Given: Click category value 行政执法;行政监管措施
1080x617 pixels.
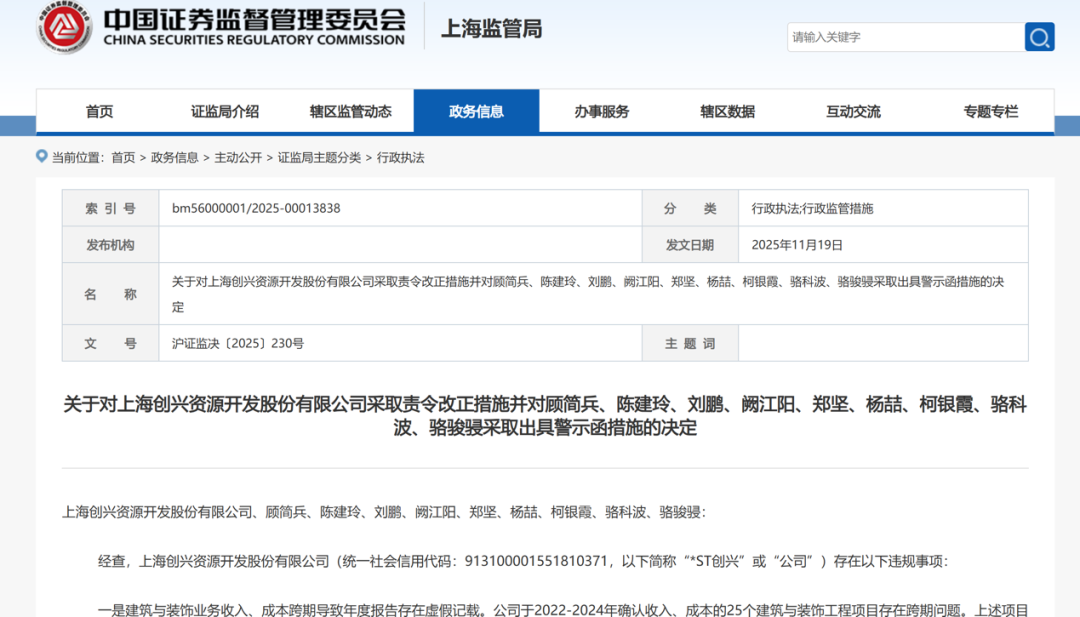Looking at the screenshot, I should [812, 209].
